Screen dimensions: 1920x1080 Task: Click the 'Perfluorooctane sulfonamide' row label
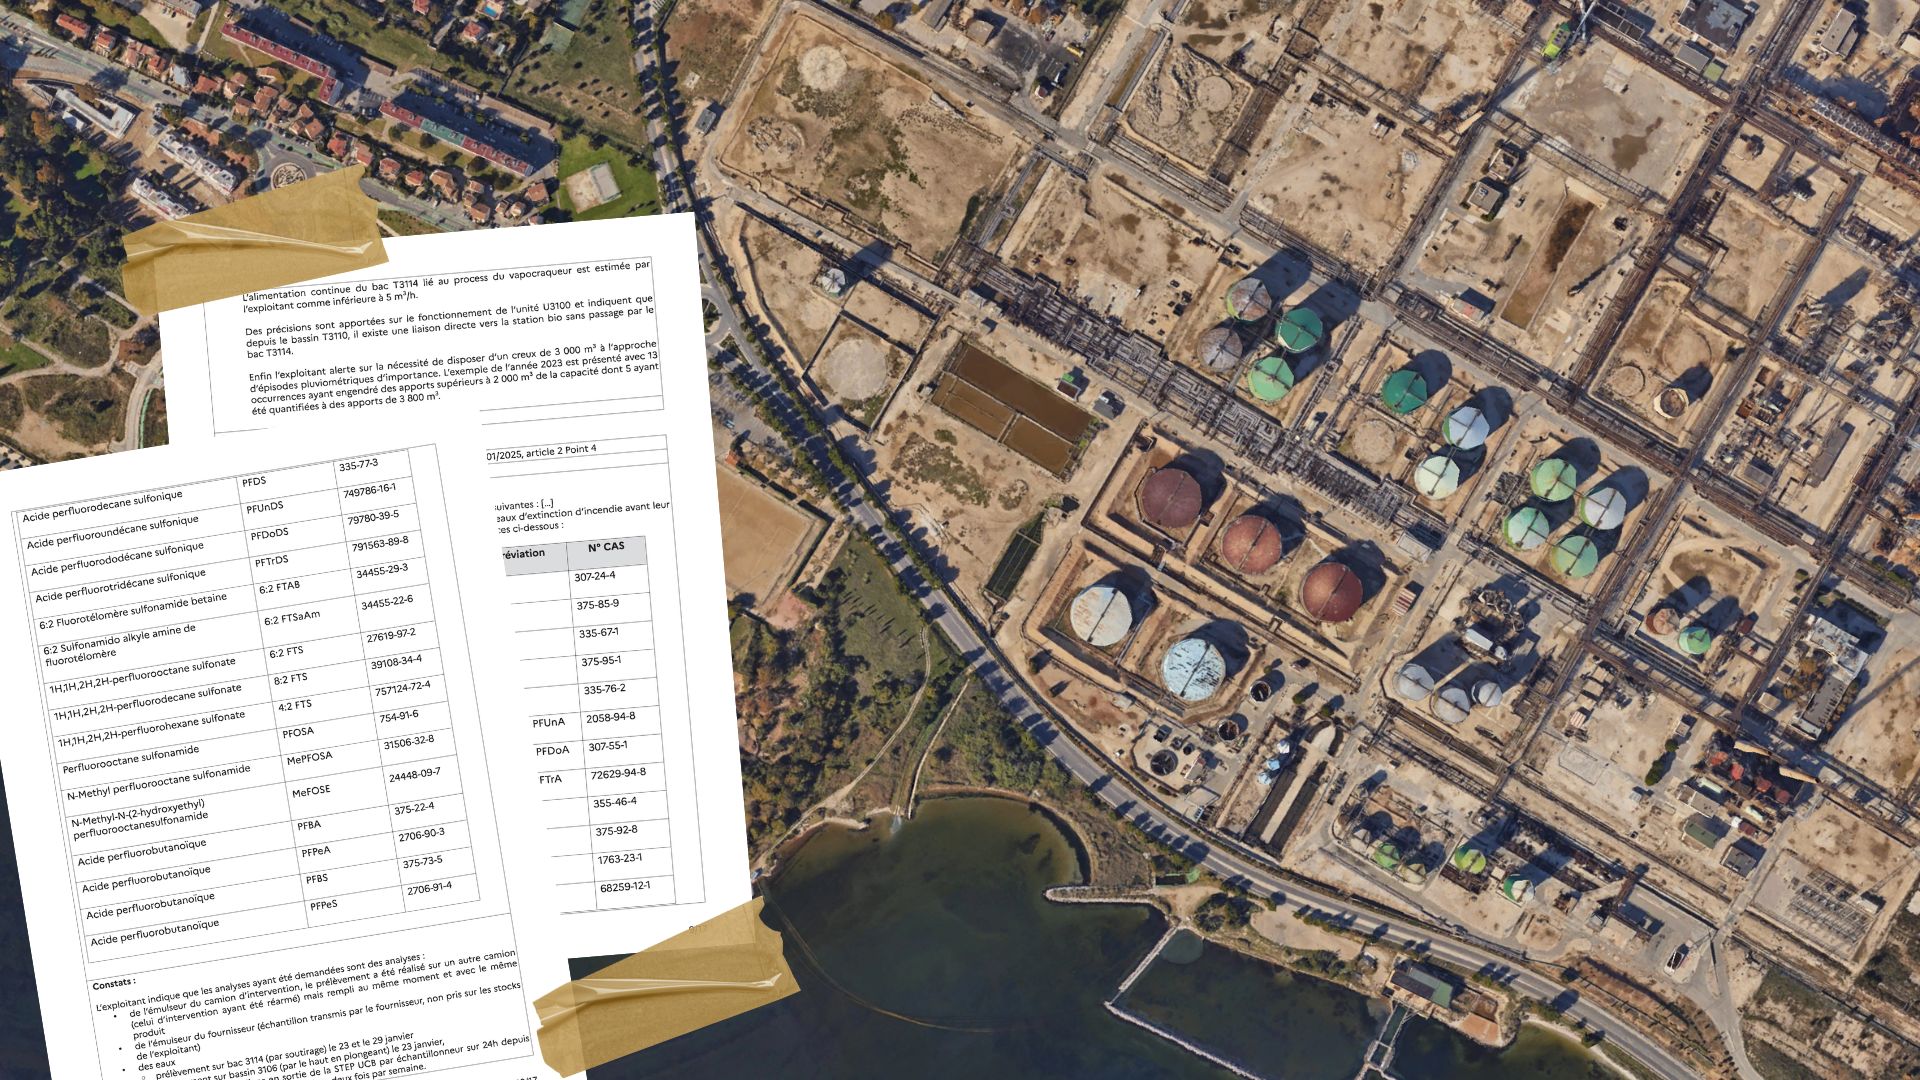(131, 760)
